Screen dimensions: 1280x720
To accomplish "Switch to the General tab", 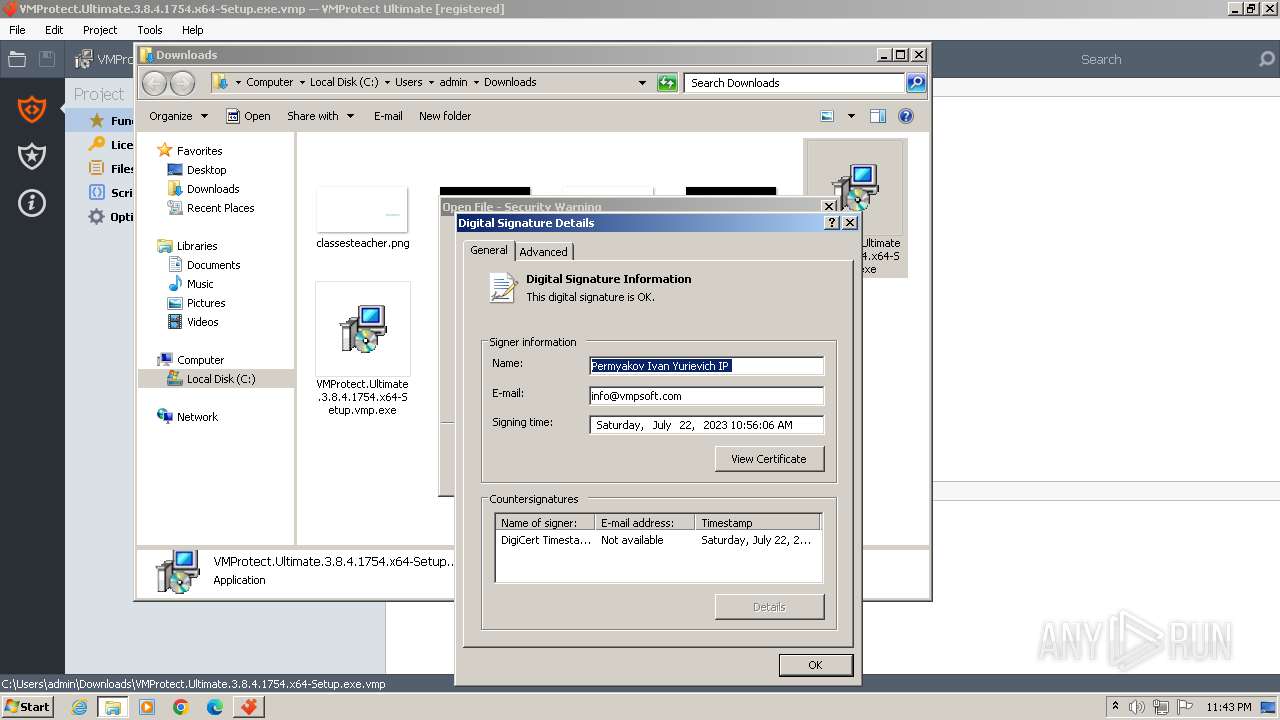I will point(489,250).
